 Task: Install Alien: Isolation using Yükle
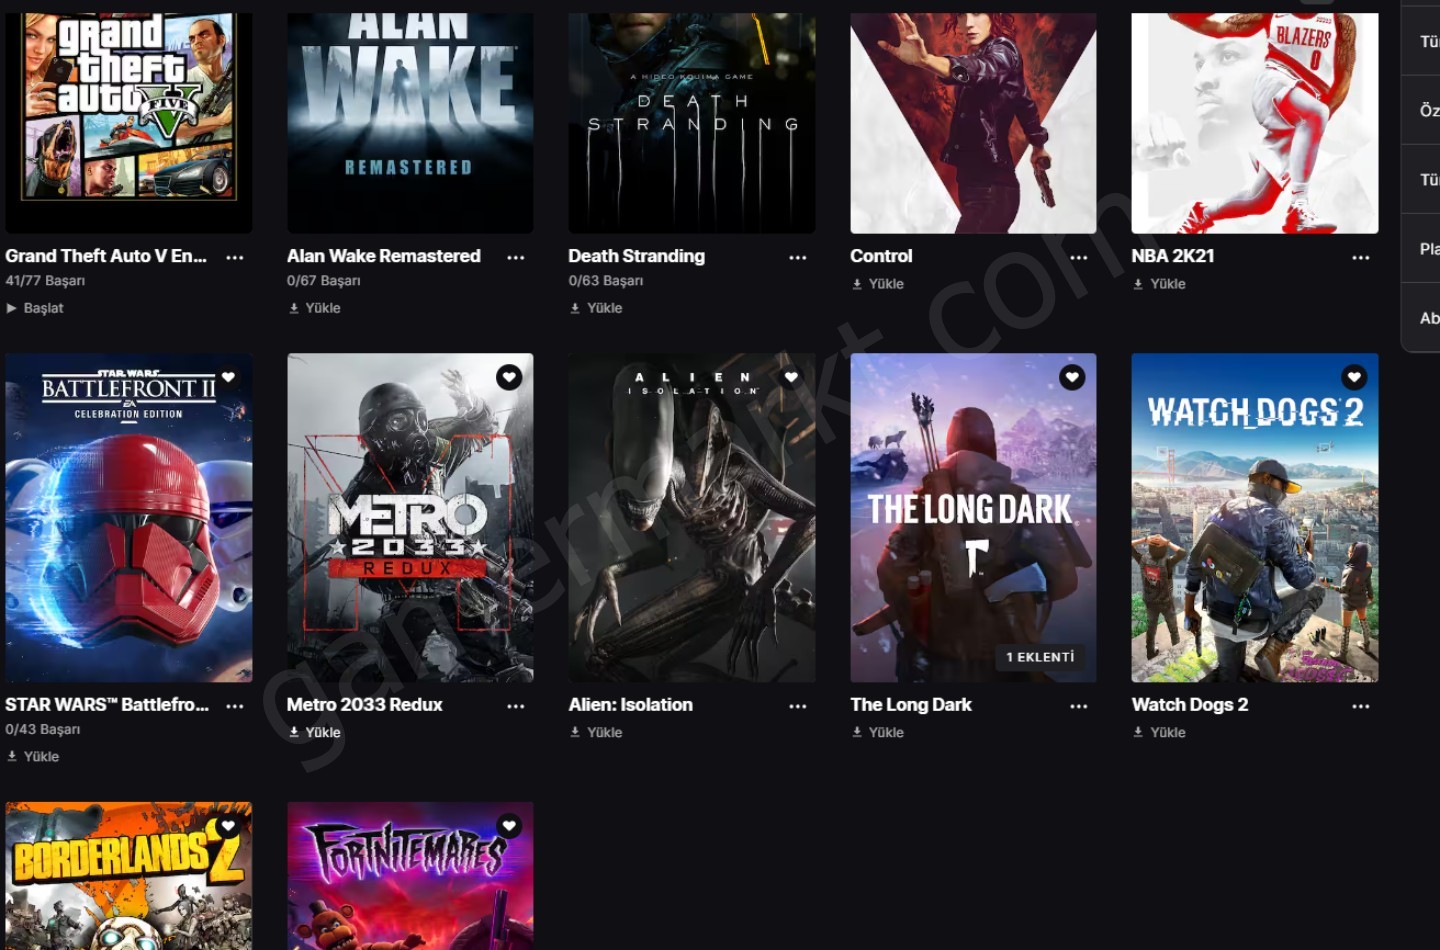(x=596, y=733)
